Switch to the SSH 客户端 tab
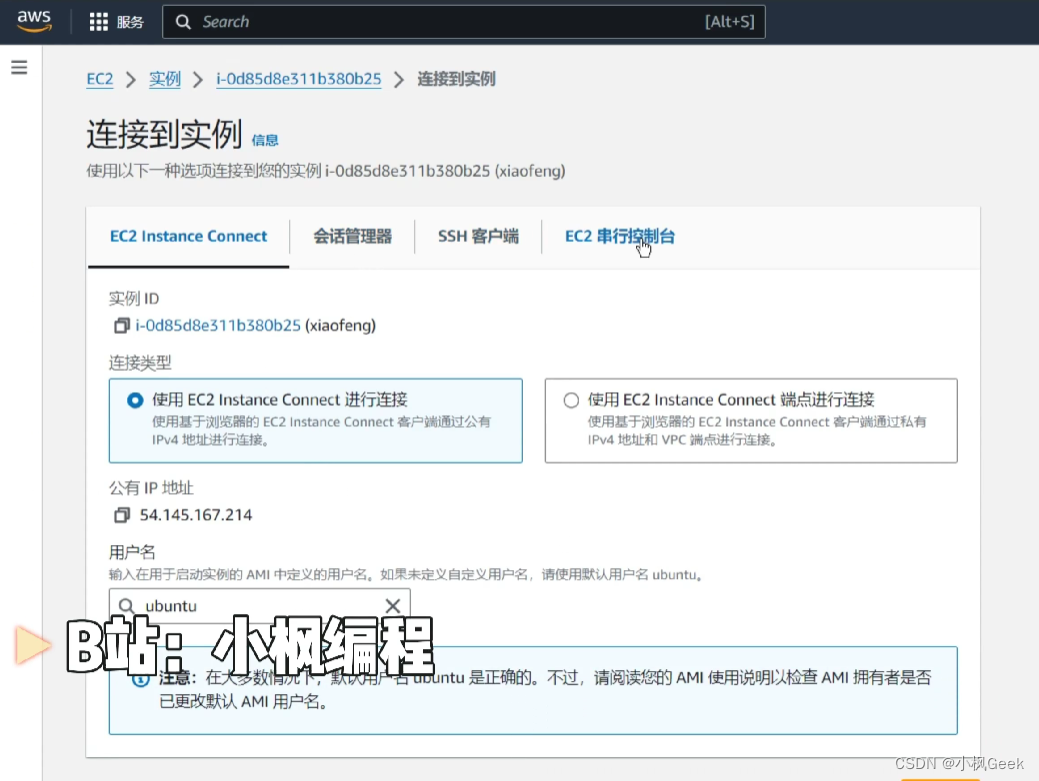 pyautogui.click(x=478, y=236)
